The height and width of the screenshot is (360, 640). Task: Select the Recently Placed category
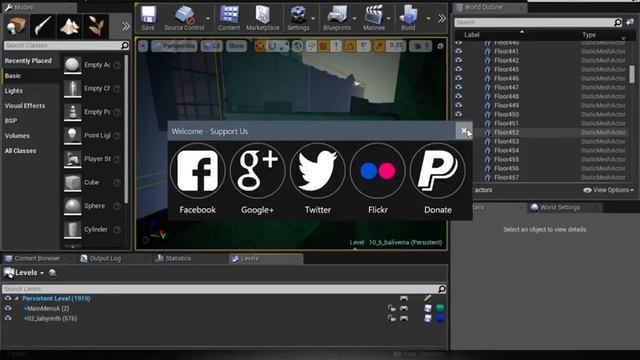pyautogui.click(x=28, y=61)
